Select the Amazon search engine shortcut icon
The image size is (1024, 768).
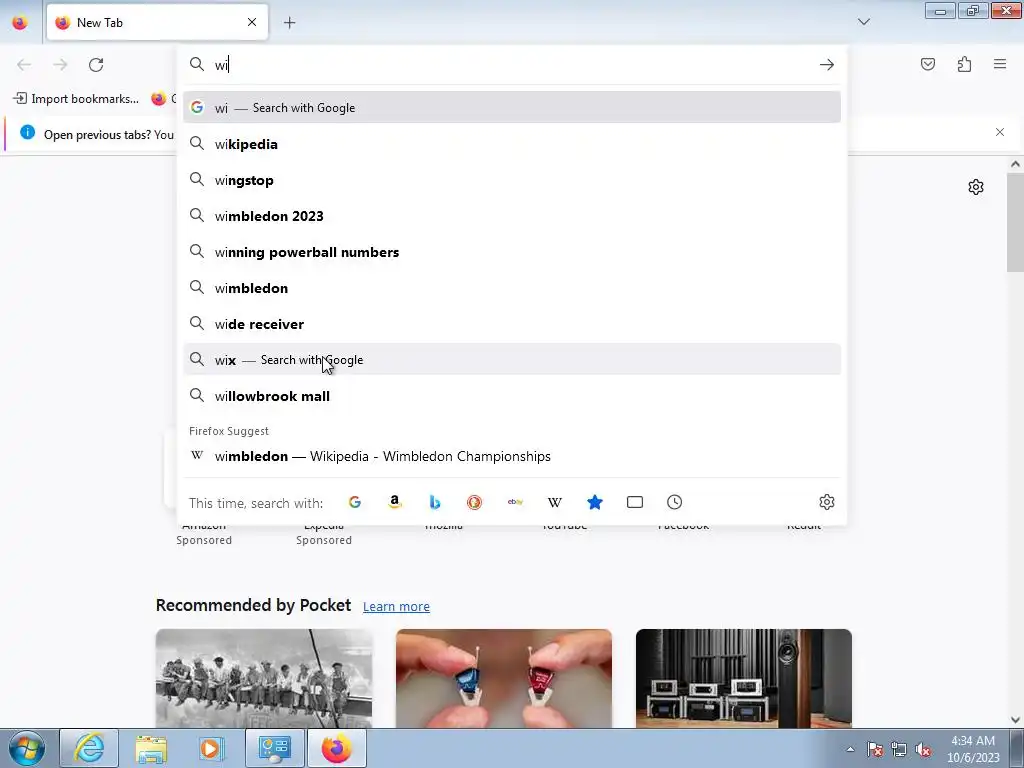click(394, 502)
